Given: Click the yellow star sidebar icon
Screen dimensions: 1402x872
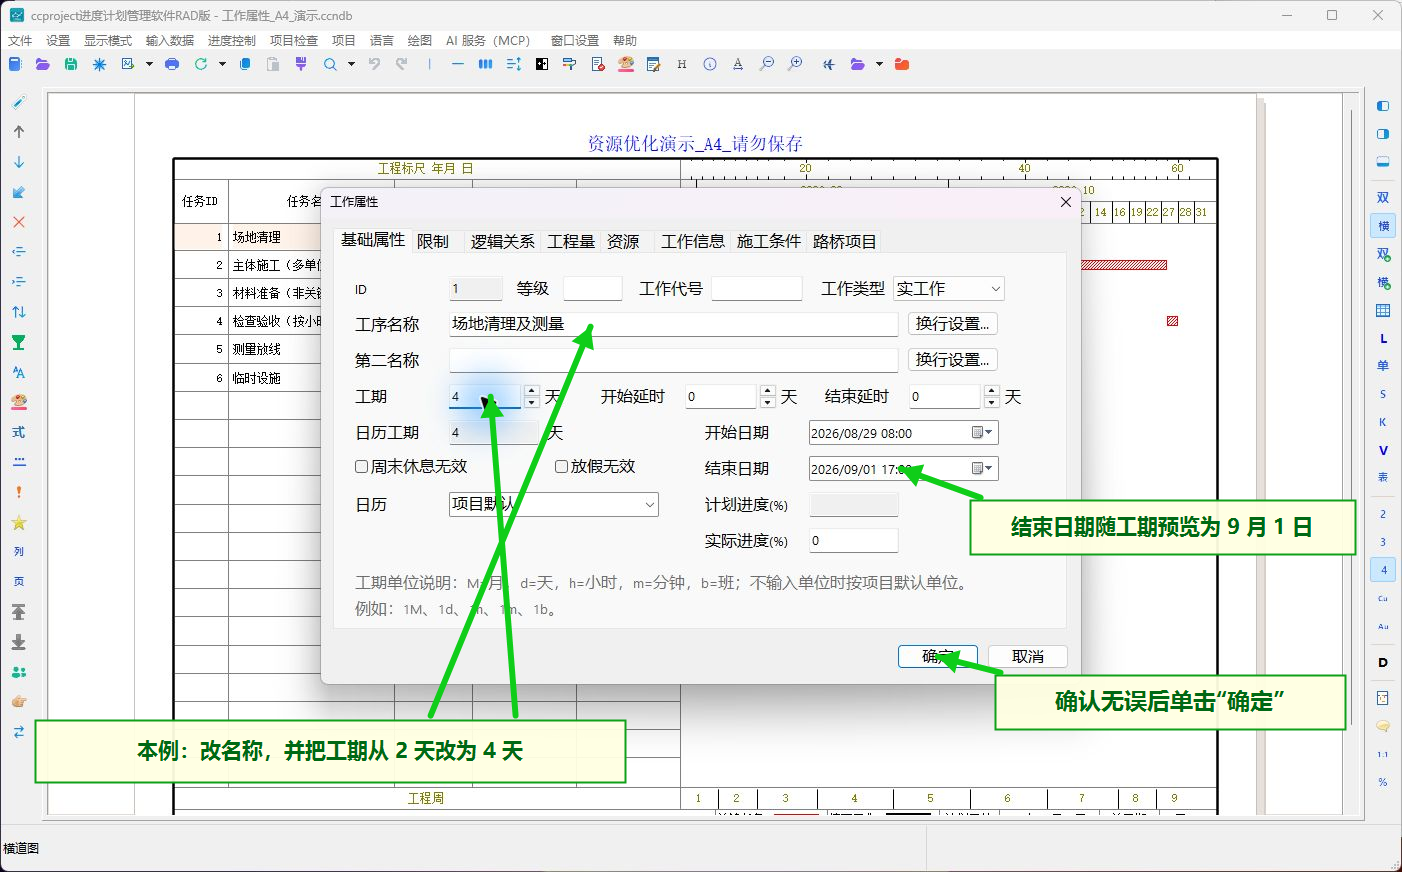Looking at the screenshot, I should click(x=19, y=522).
